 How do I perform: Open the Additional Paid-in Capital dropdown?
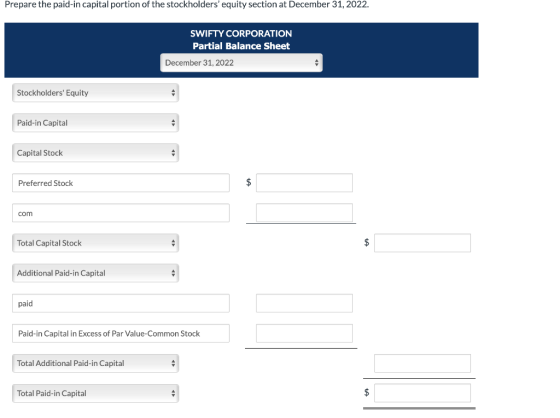95,273
